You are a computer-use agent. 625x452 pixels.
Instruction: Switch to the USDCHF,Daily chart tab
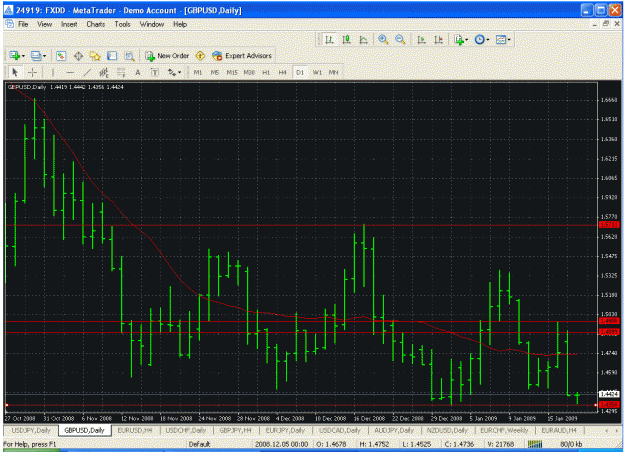point(186,430)
